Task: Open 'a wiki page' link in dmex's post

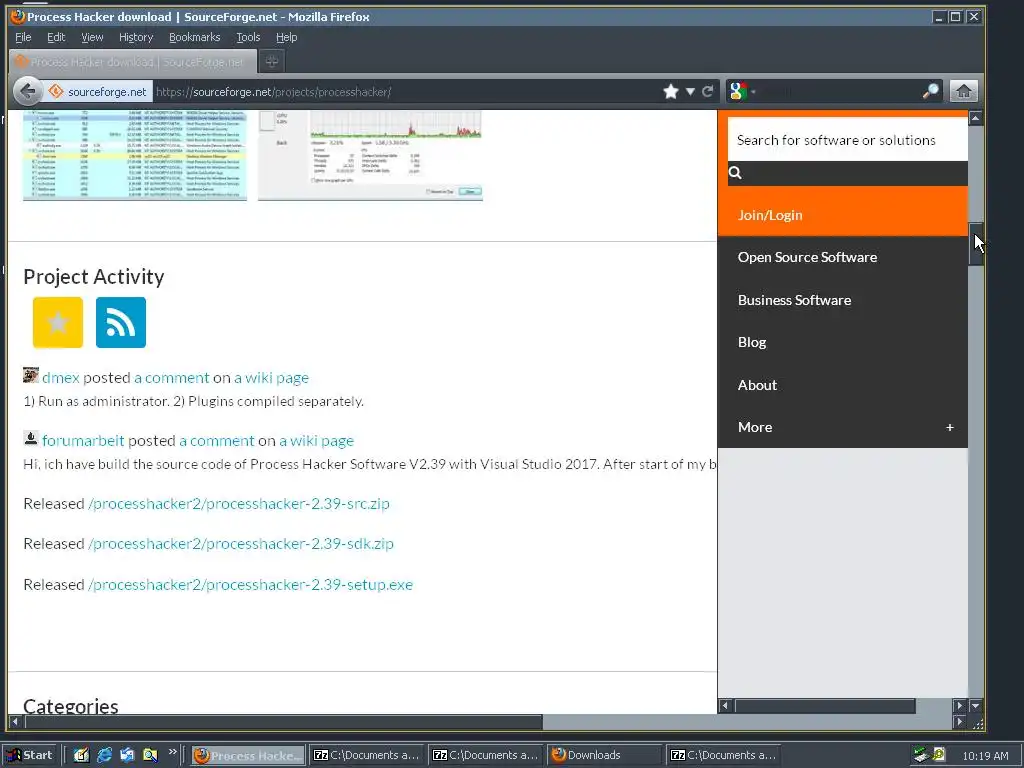Action: [272, 377]
